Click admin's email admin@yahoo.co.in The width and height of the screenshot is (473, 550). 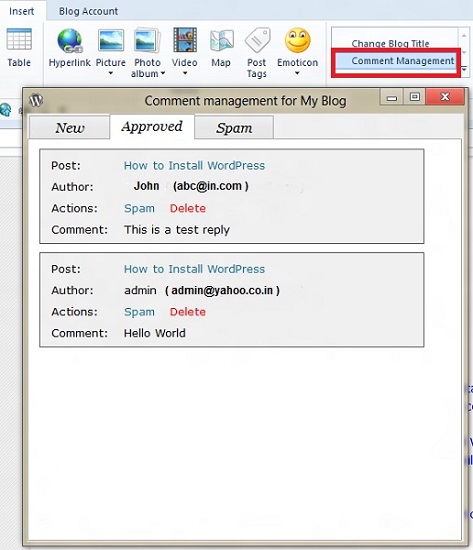click(222, 290)
